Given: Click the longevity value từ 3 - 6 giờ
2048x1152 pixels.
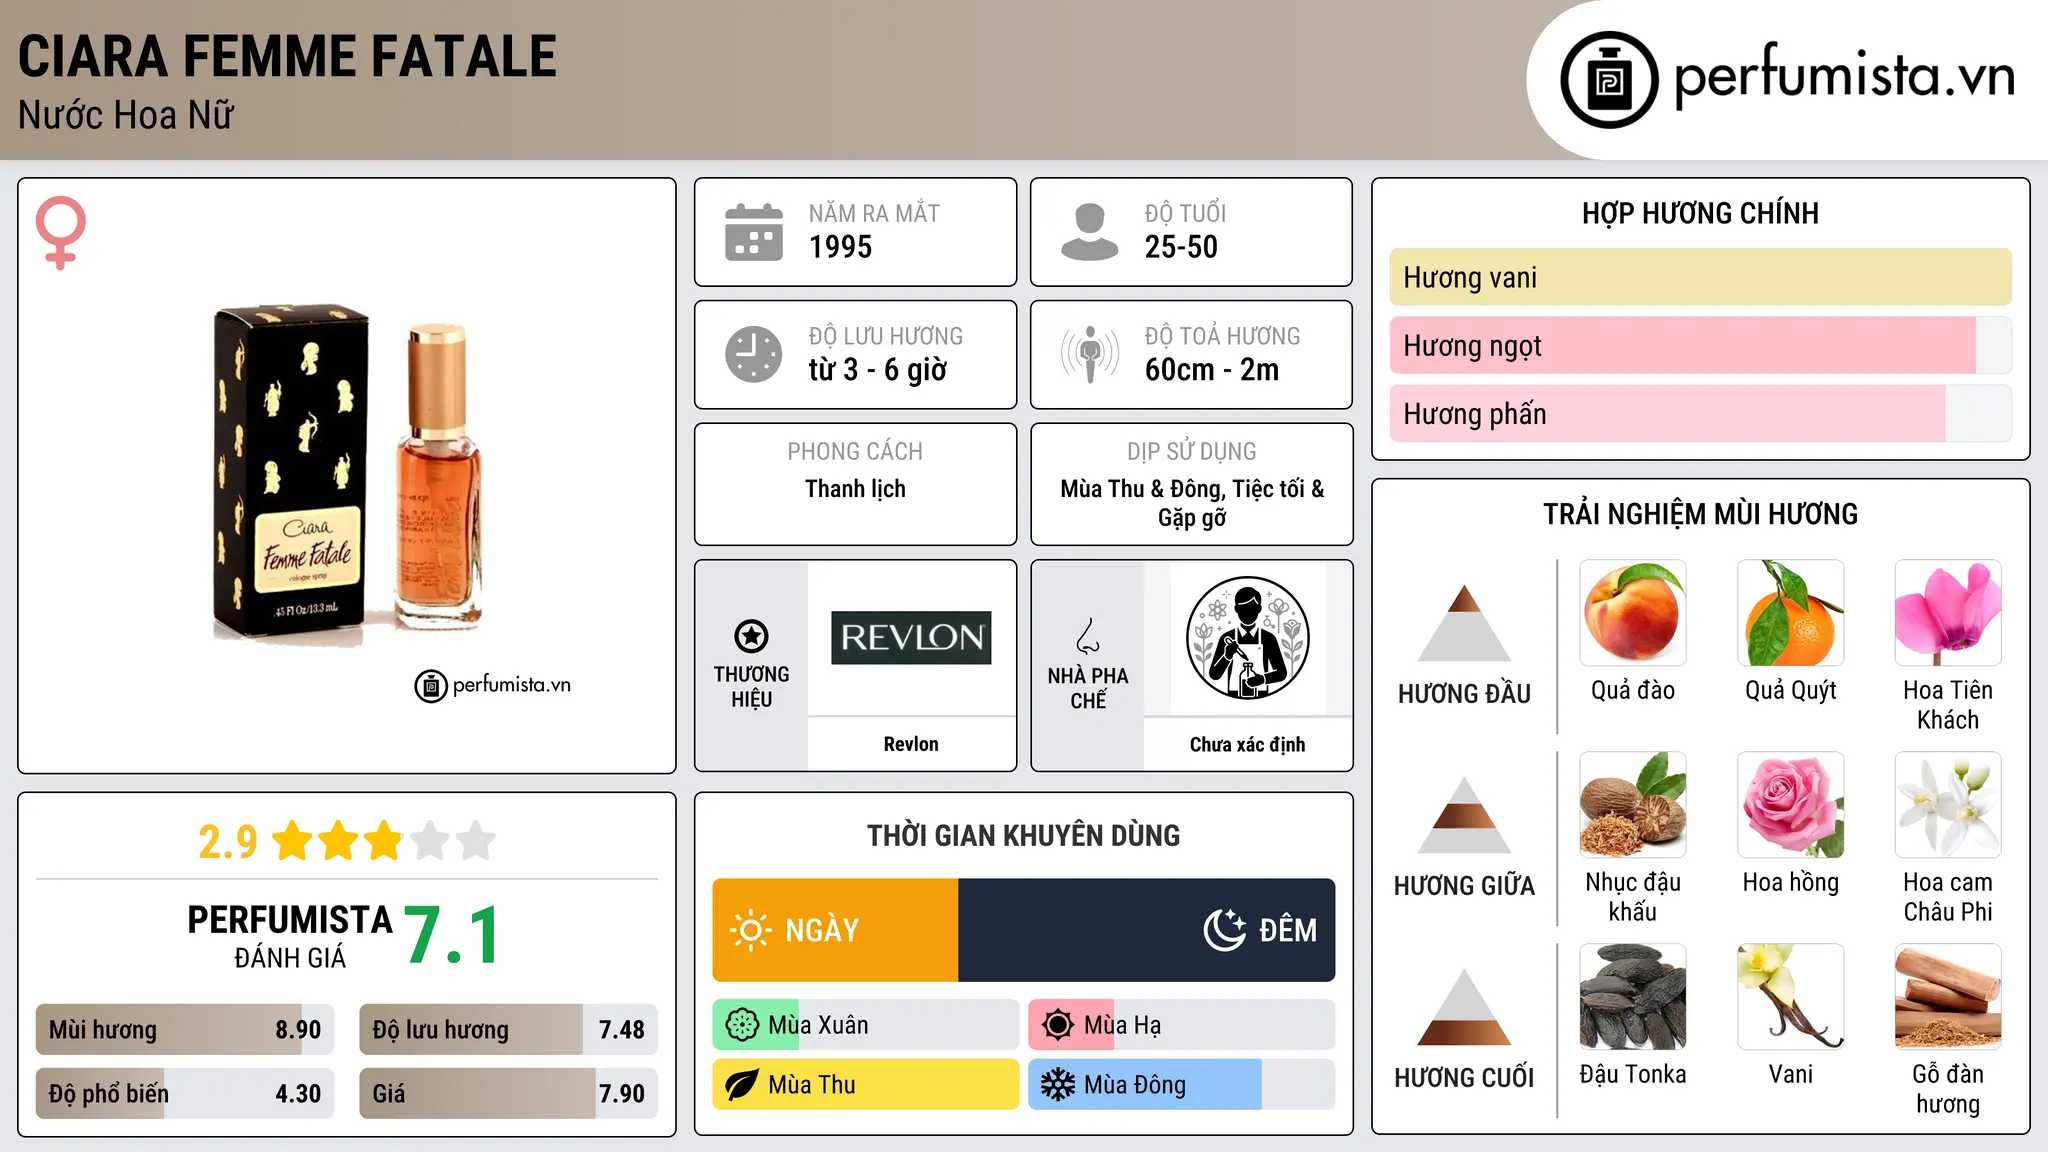Looking at the screenshot, I should pos(878,370).
